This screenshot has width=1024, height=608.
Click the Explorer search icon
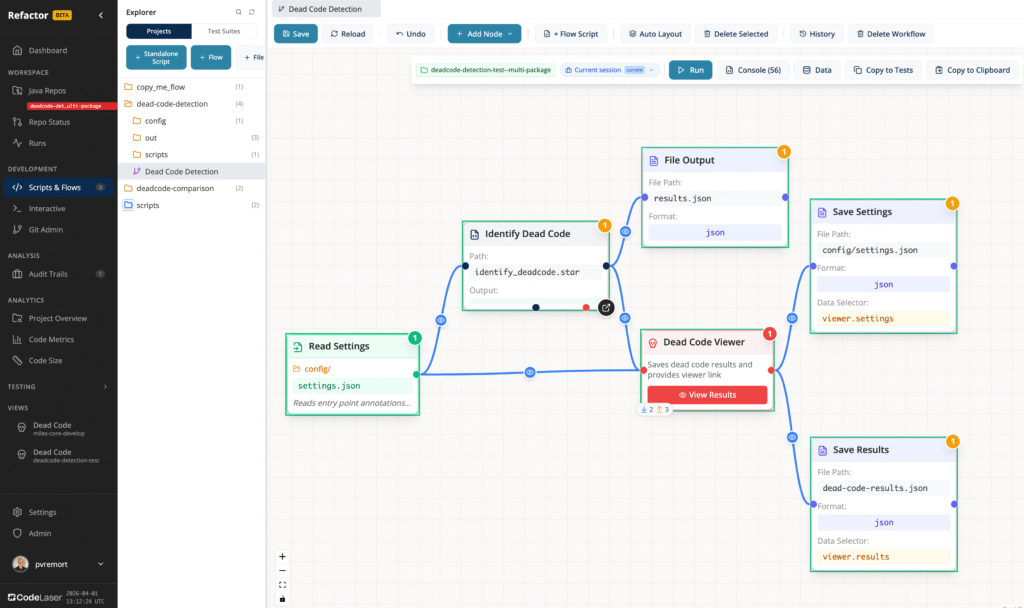238,12
